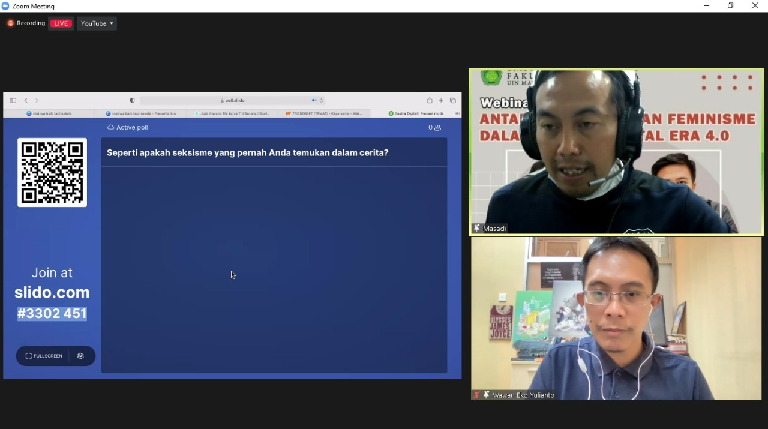Click the participants count icon in the poll header
Viewport: 768px width, 429px height.
[x=435, y=128]
